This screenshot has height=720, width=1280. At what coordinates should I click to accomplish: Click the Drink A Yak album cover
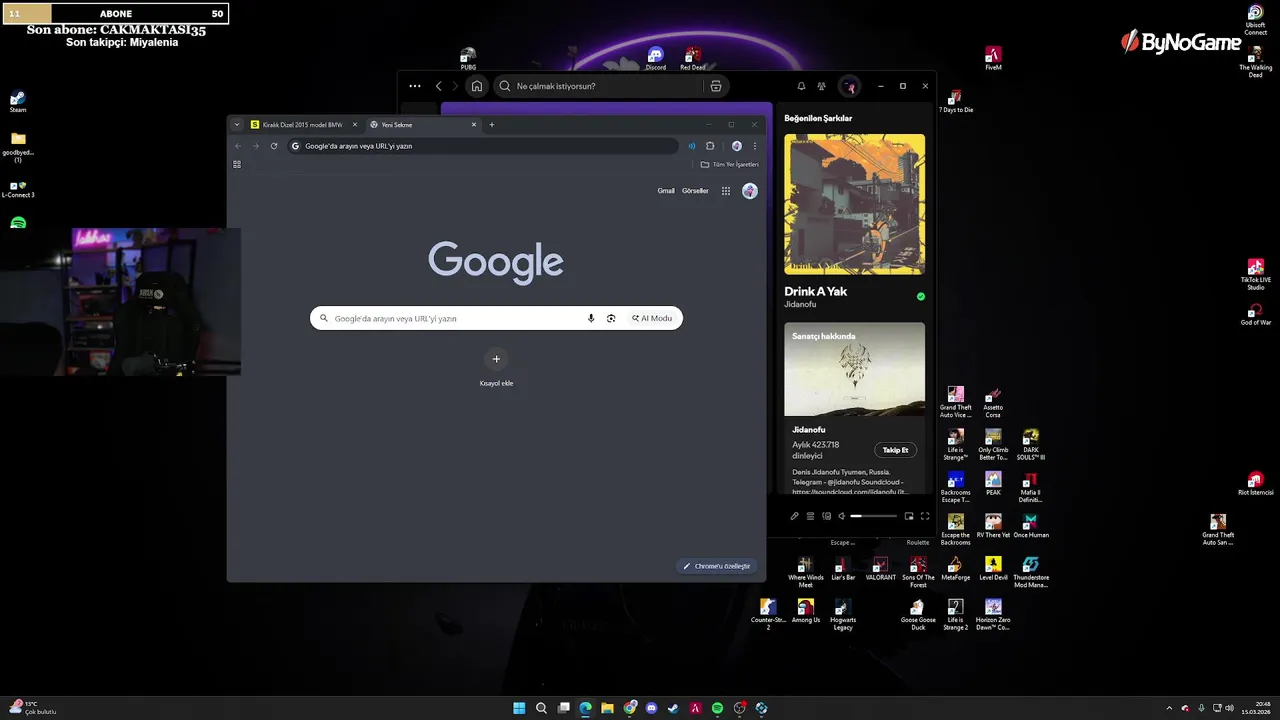pyautogui.click(x=854, y=204)
